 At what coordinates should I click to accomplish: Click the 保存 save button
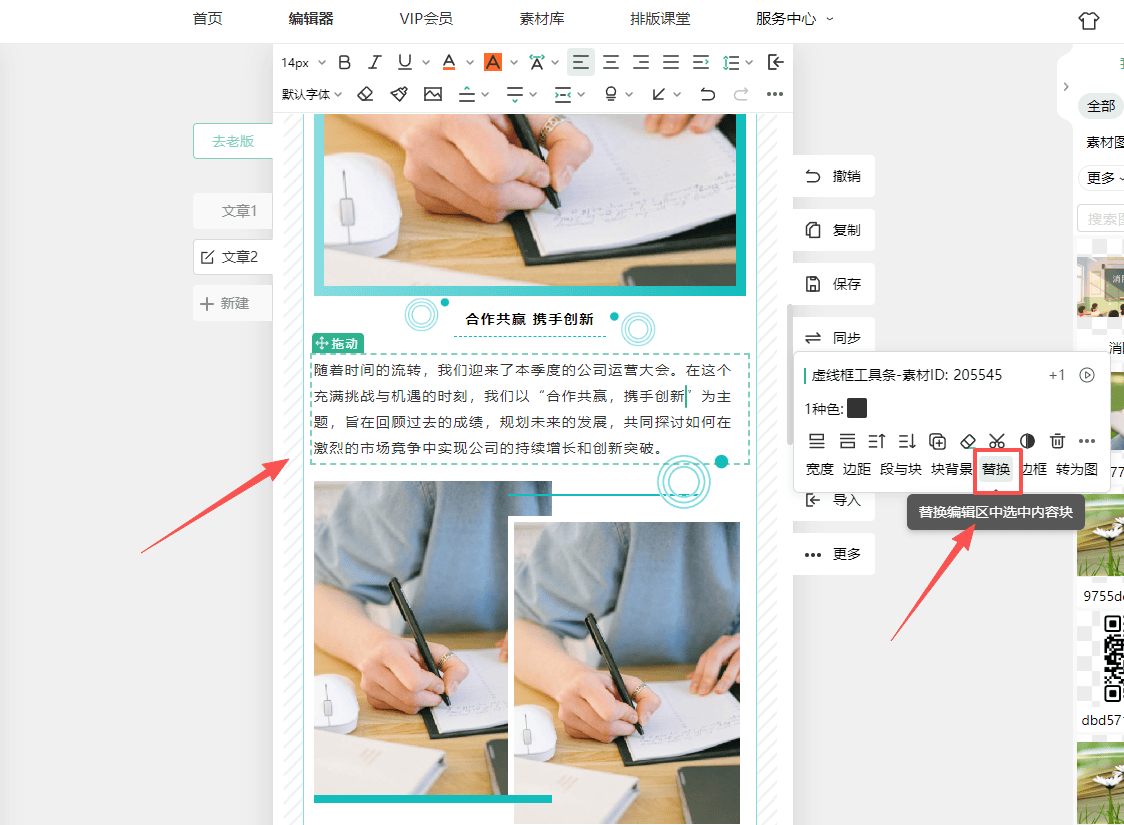834,284
